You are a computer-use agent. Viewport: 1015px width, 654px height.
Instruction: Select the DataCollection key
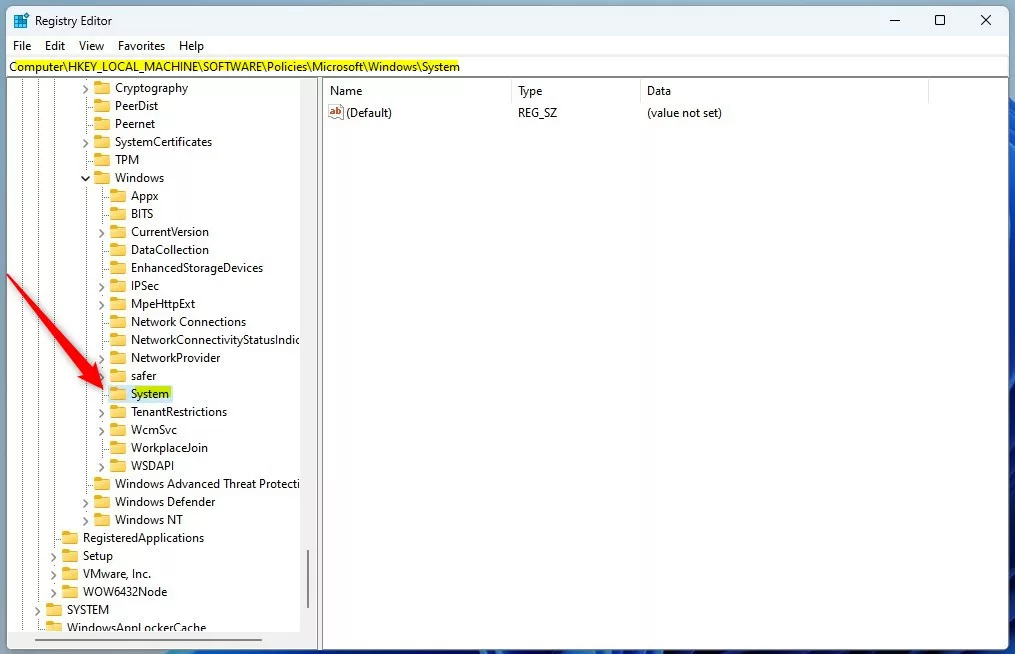(169, 250)
